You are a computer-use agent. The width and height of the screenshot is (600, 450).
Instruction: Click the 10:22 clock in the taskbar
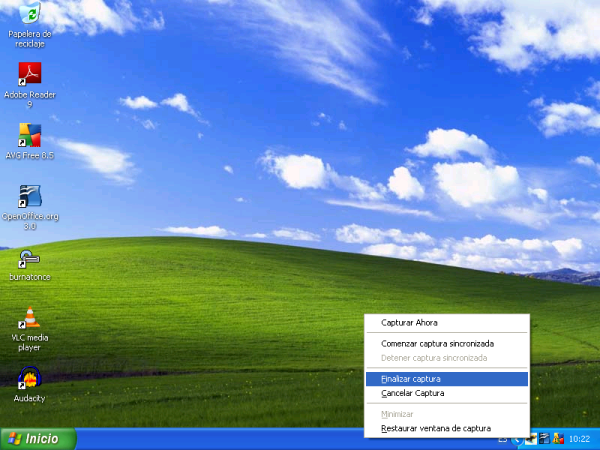[580, 439]
